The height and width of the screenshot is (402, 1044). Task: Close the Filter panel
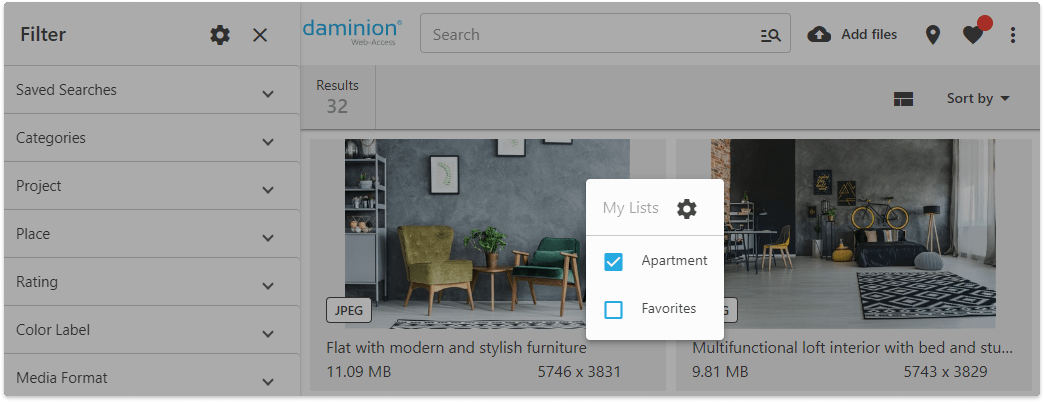(x=260, y=35)
